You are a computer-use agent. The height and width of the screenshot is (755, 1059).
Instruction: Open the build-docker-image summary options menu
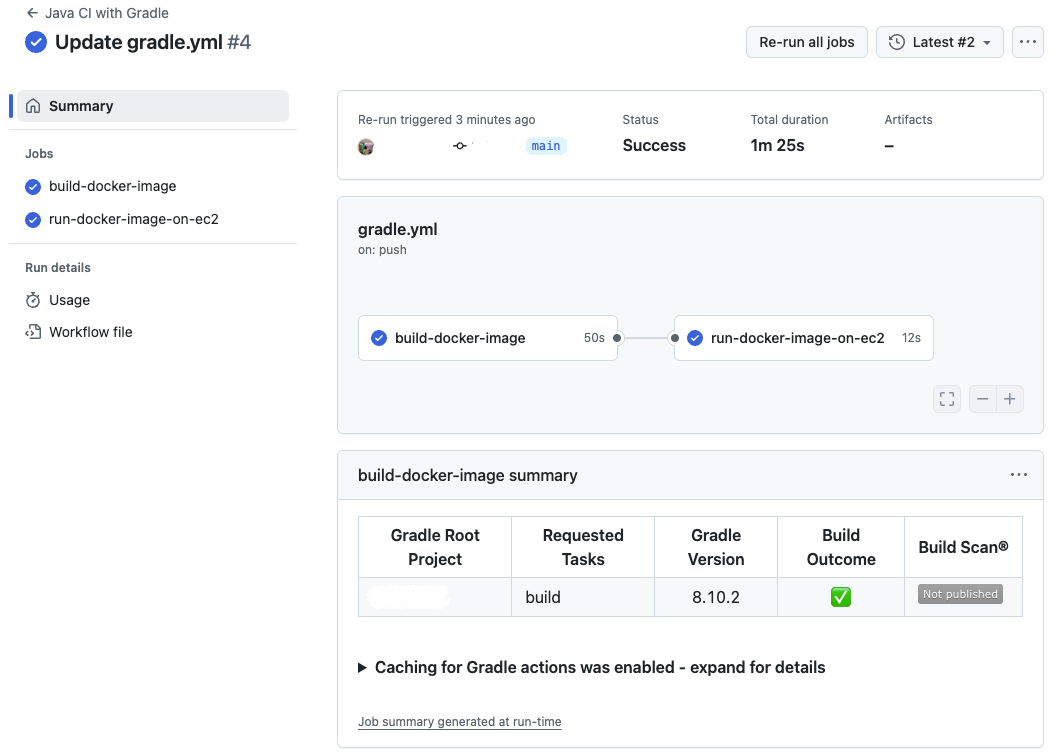pos(1018,475)
